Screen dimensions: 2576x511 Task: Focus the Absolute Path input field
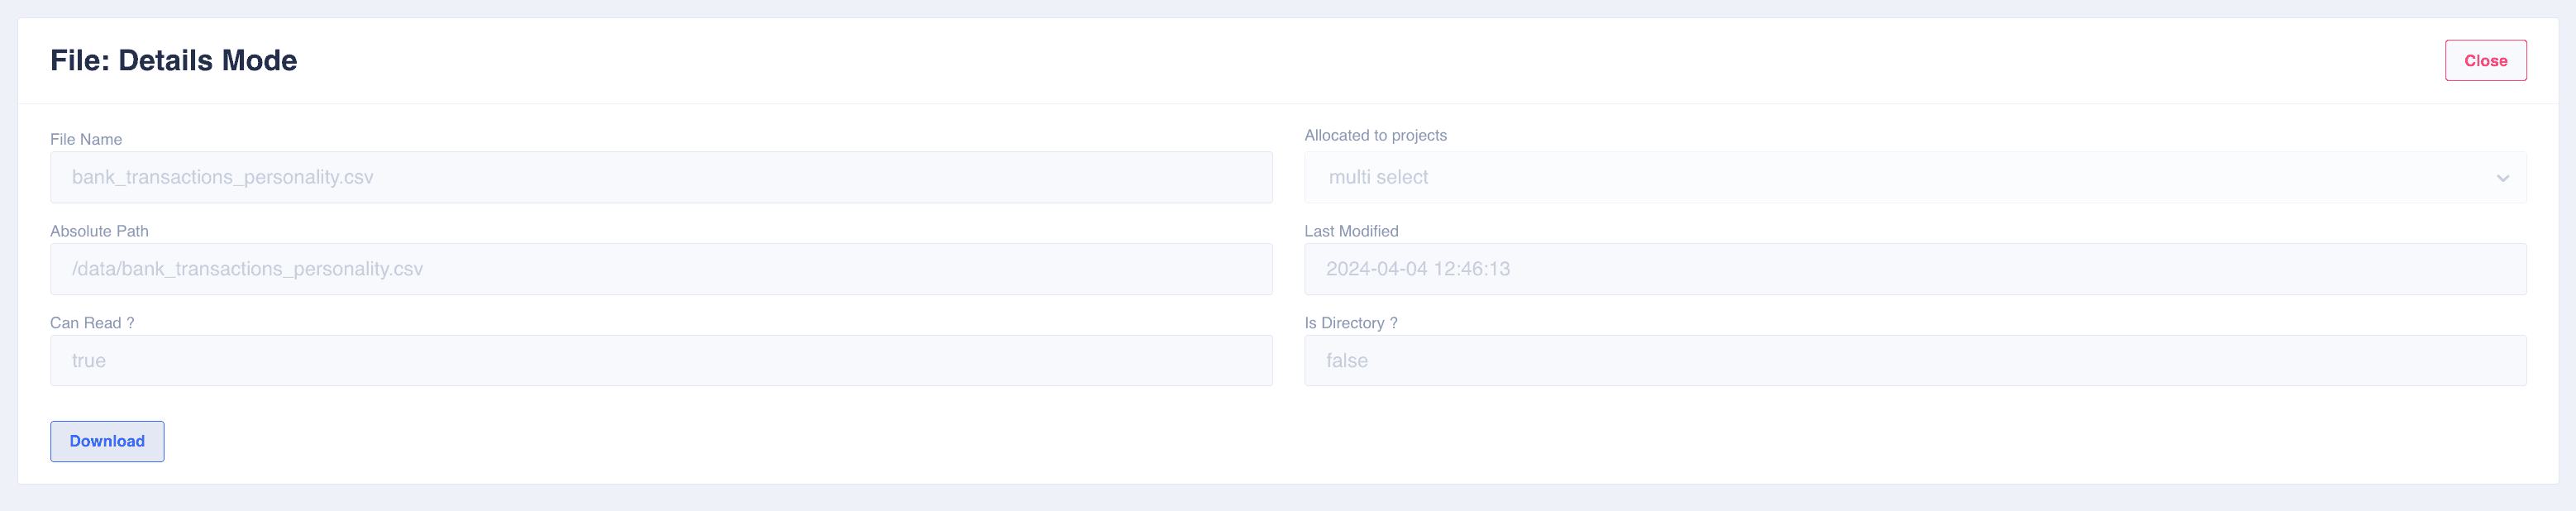[x=660, y=269]
